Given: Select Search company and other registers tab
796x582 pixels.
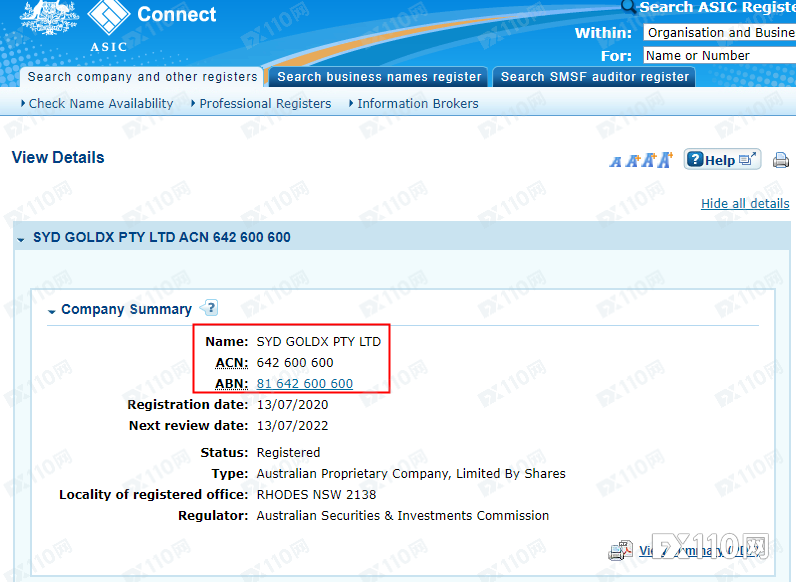Looking at the screenshot, I should [x=142, y=77].
